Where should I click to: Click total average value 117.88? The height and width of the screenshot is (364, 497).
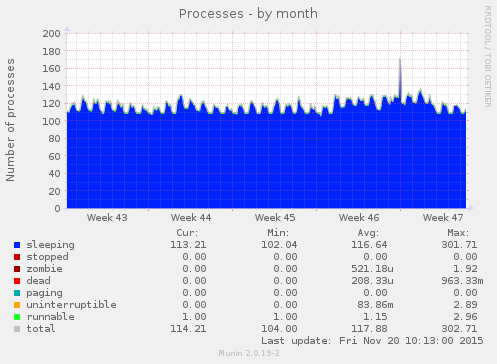click(x=369, y=329)
